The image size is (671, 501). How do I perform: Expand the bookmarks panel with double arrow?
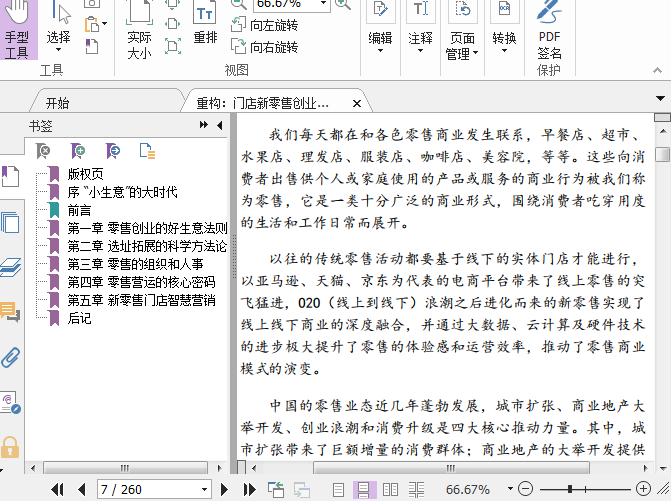204,125
